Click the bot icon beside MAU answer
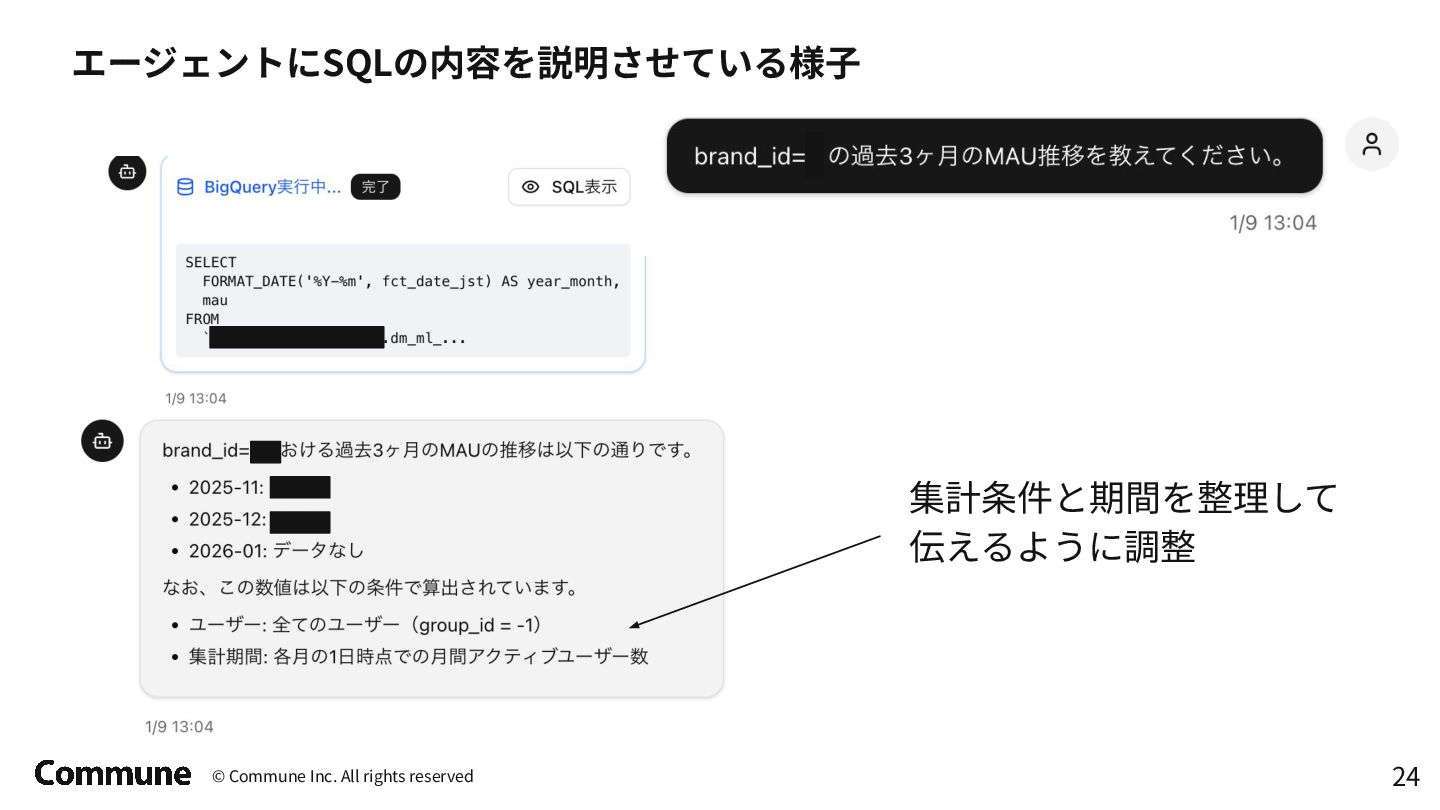The image size is (1440, 810). tap(102, 440)
